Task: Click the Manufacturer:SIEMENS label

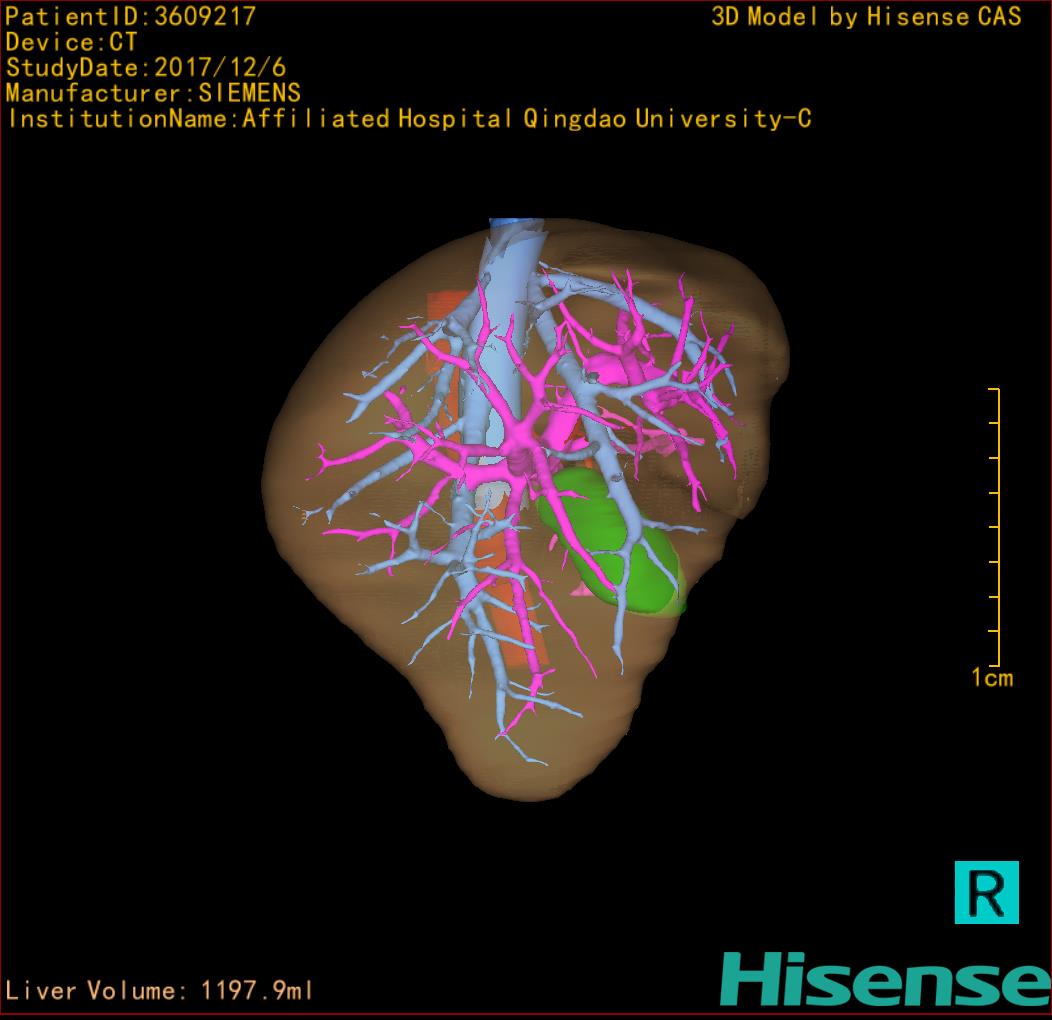Action: pos(153,93)
